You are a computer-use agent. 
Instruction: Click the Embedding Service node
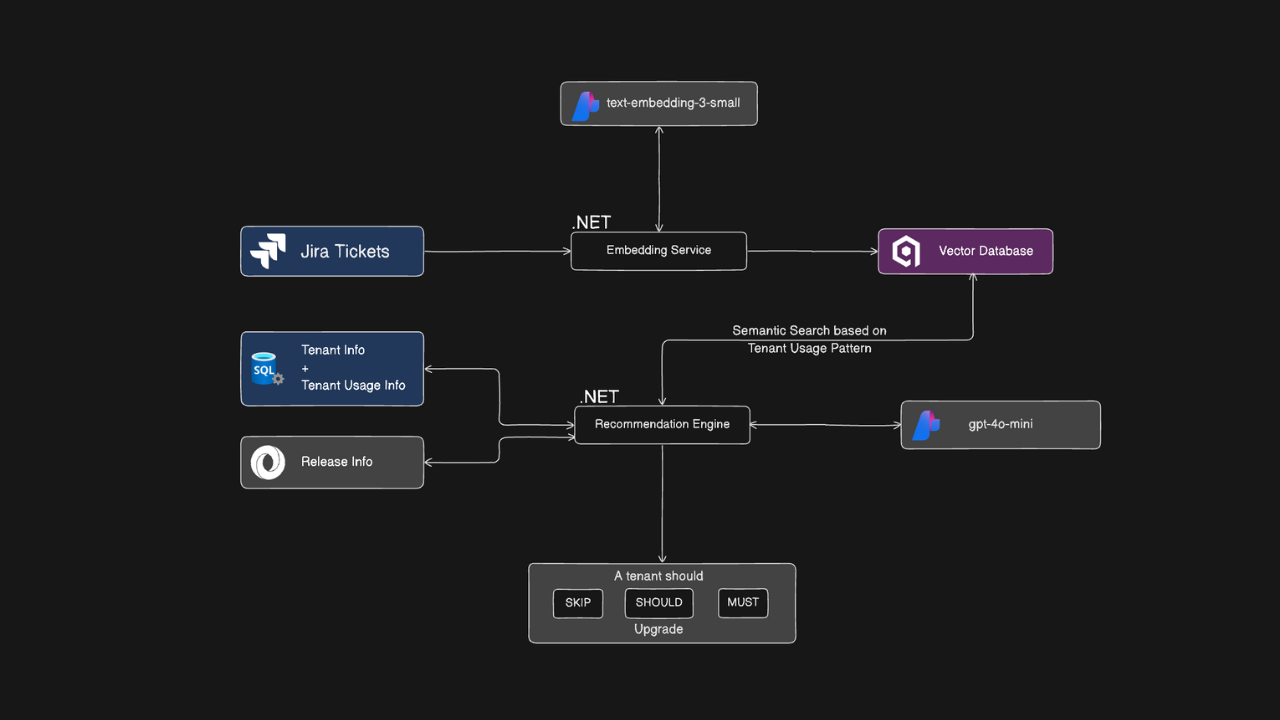(658, 250)
